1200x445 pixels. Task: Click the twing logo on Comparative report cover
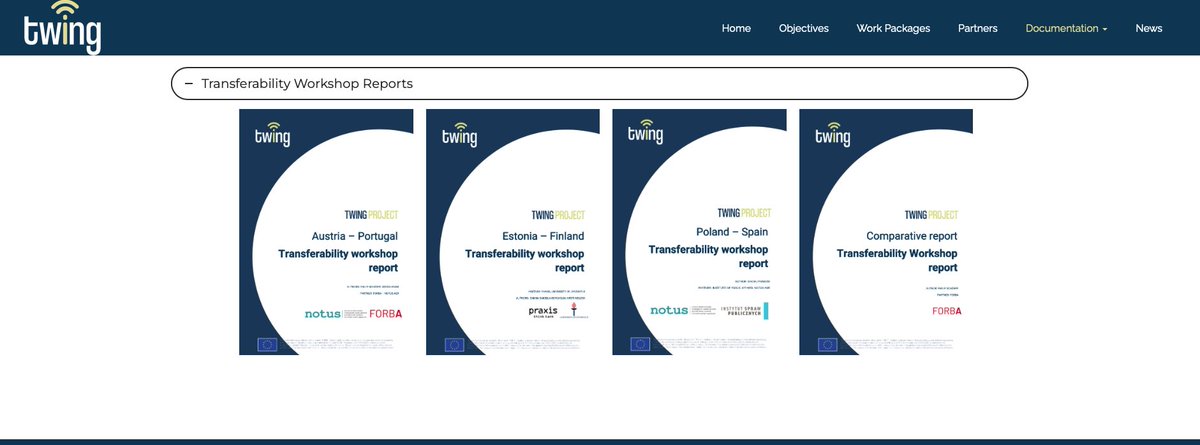833,133
